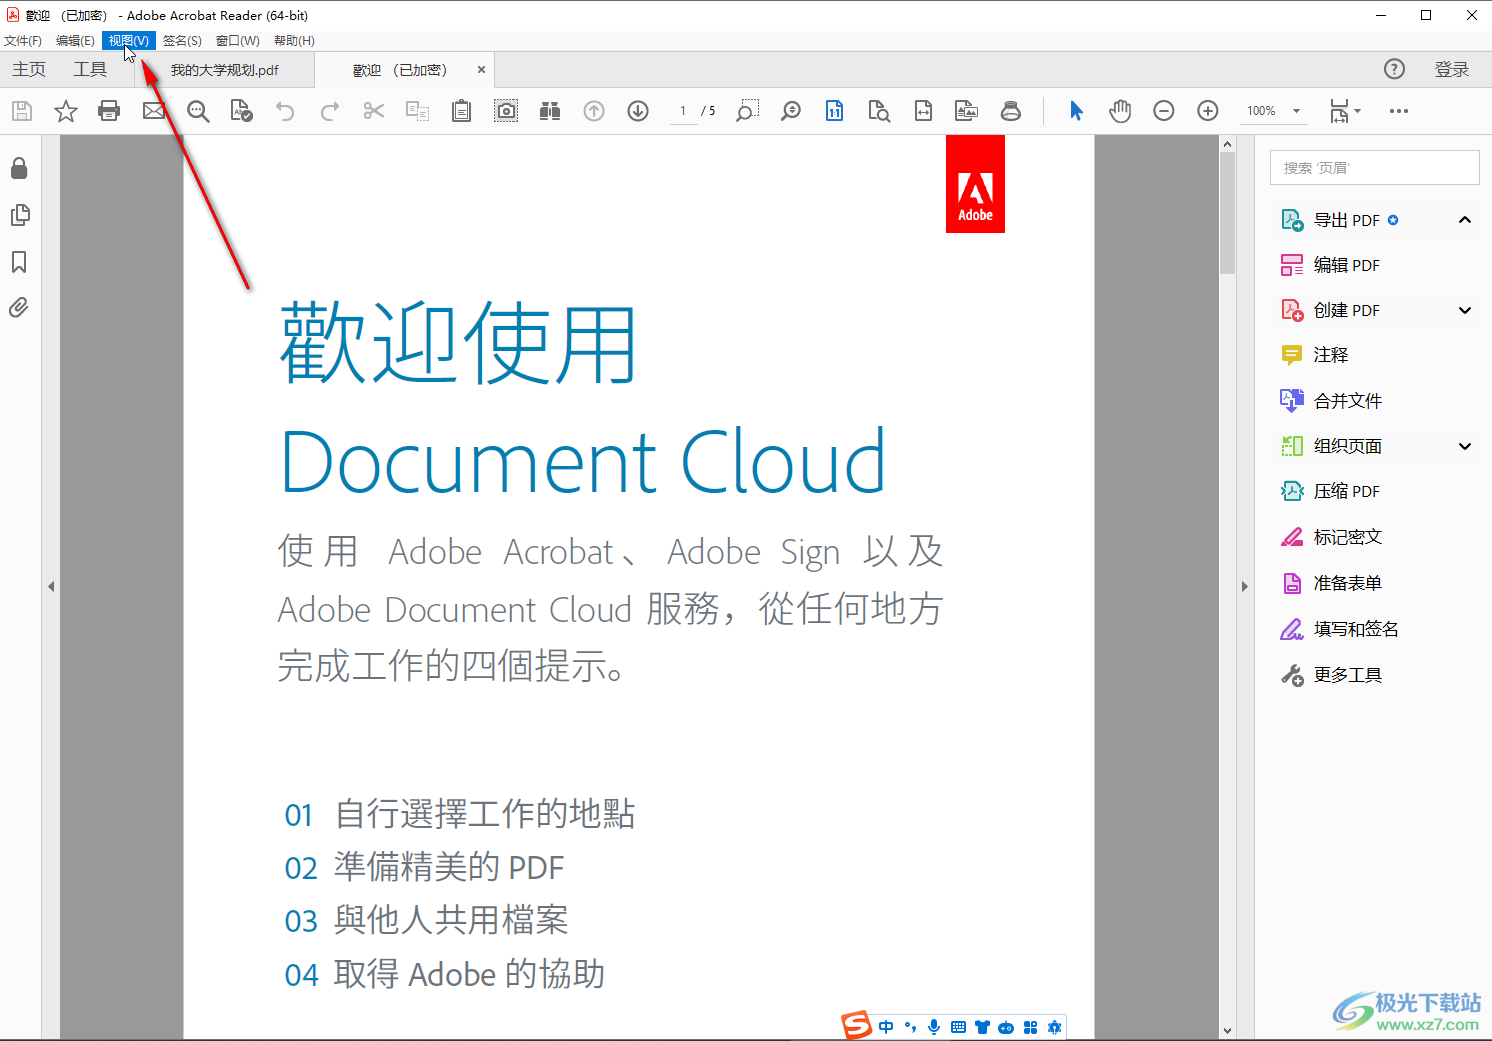Click the 搜索 tools search field
Viewport: 1492px width, 1041px height.
(x=1375, y=167)
